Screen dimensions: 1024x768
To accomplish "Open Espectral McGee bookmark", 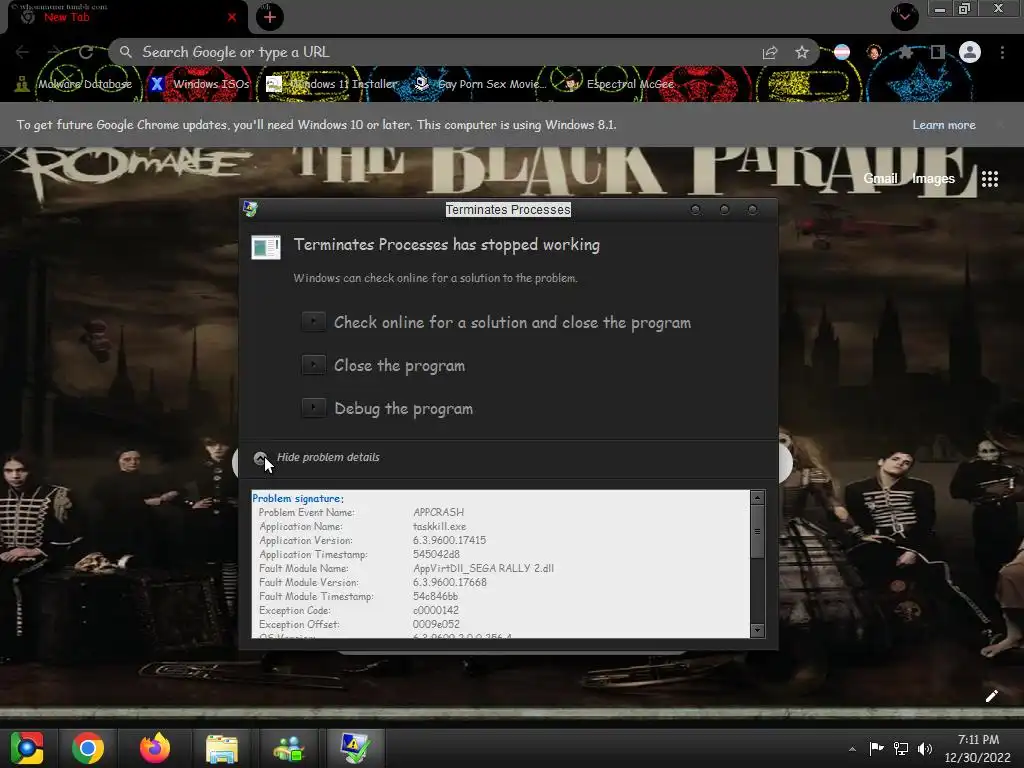I will pos(619,84).
